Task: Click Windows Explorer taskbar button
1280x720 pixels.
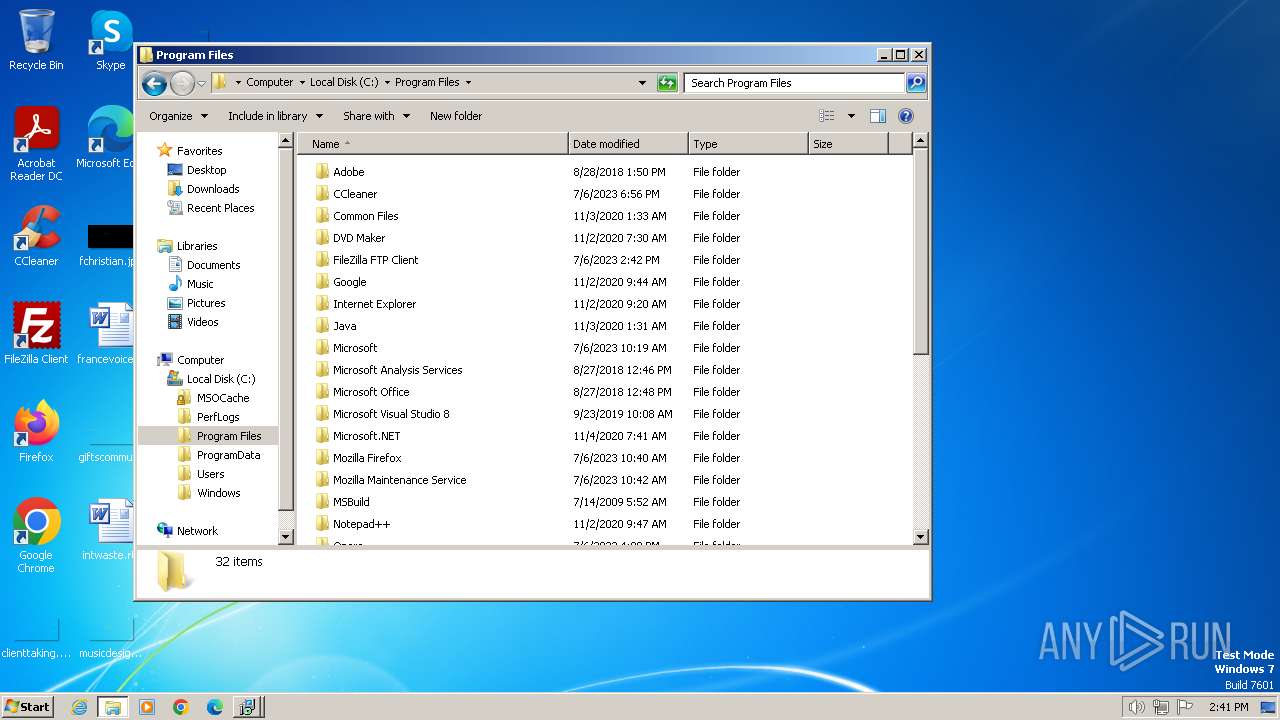Action: (x=112, y=707)
